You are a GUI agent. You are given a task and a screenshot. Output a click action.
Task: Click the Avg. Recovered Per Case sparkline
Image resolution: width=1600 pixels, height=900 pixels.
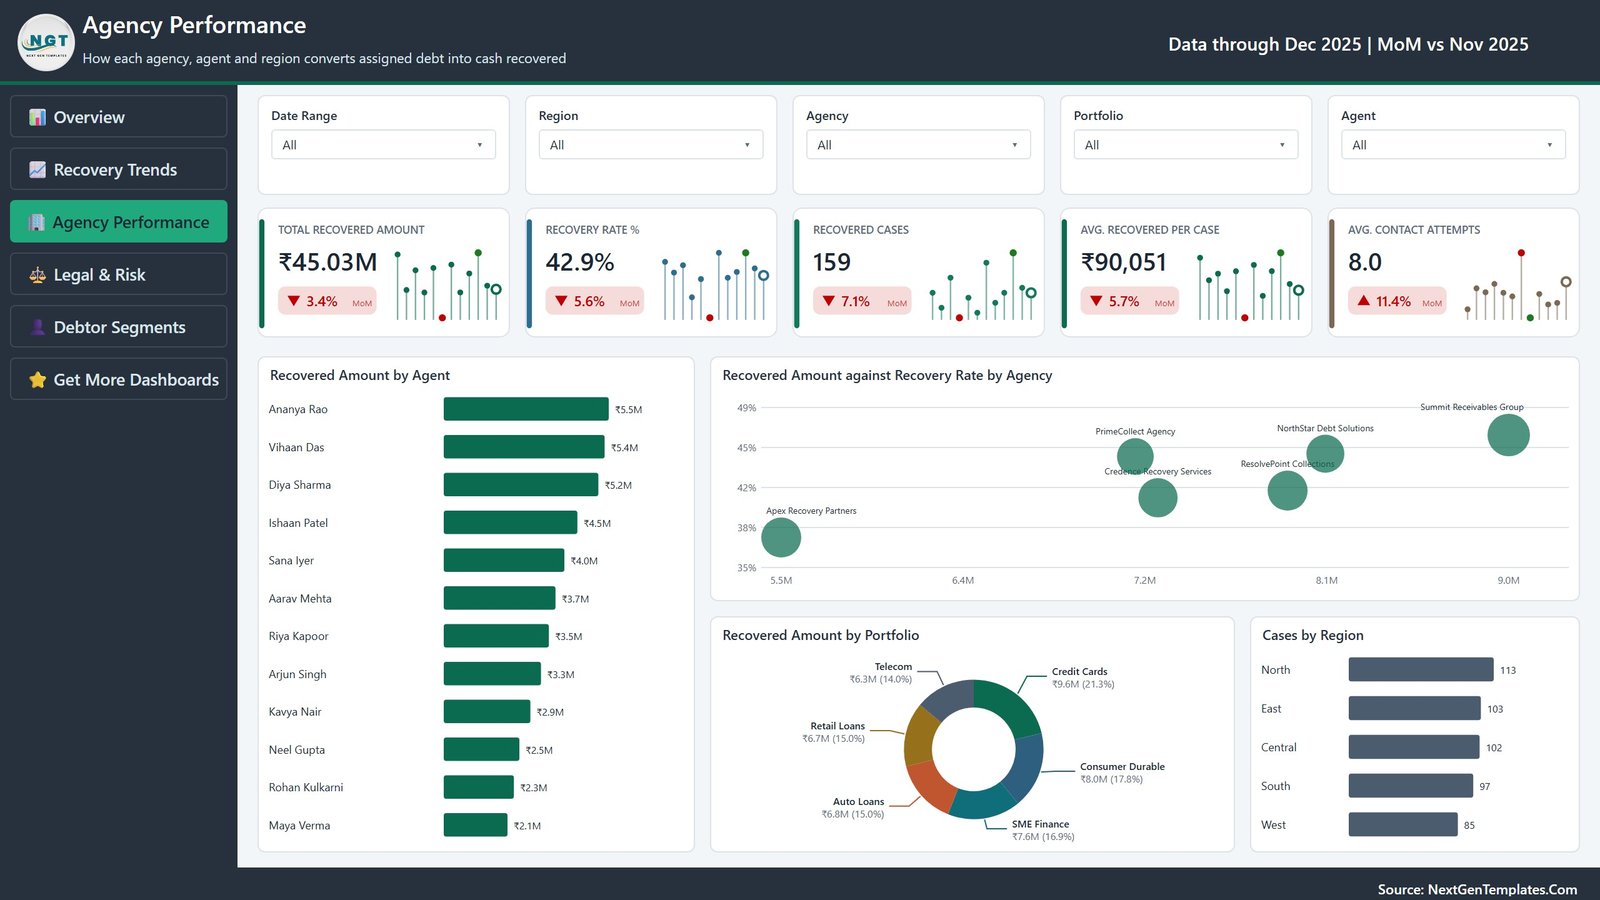click(1250, 285)
